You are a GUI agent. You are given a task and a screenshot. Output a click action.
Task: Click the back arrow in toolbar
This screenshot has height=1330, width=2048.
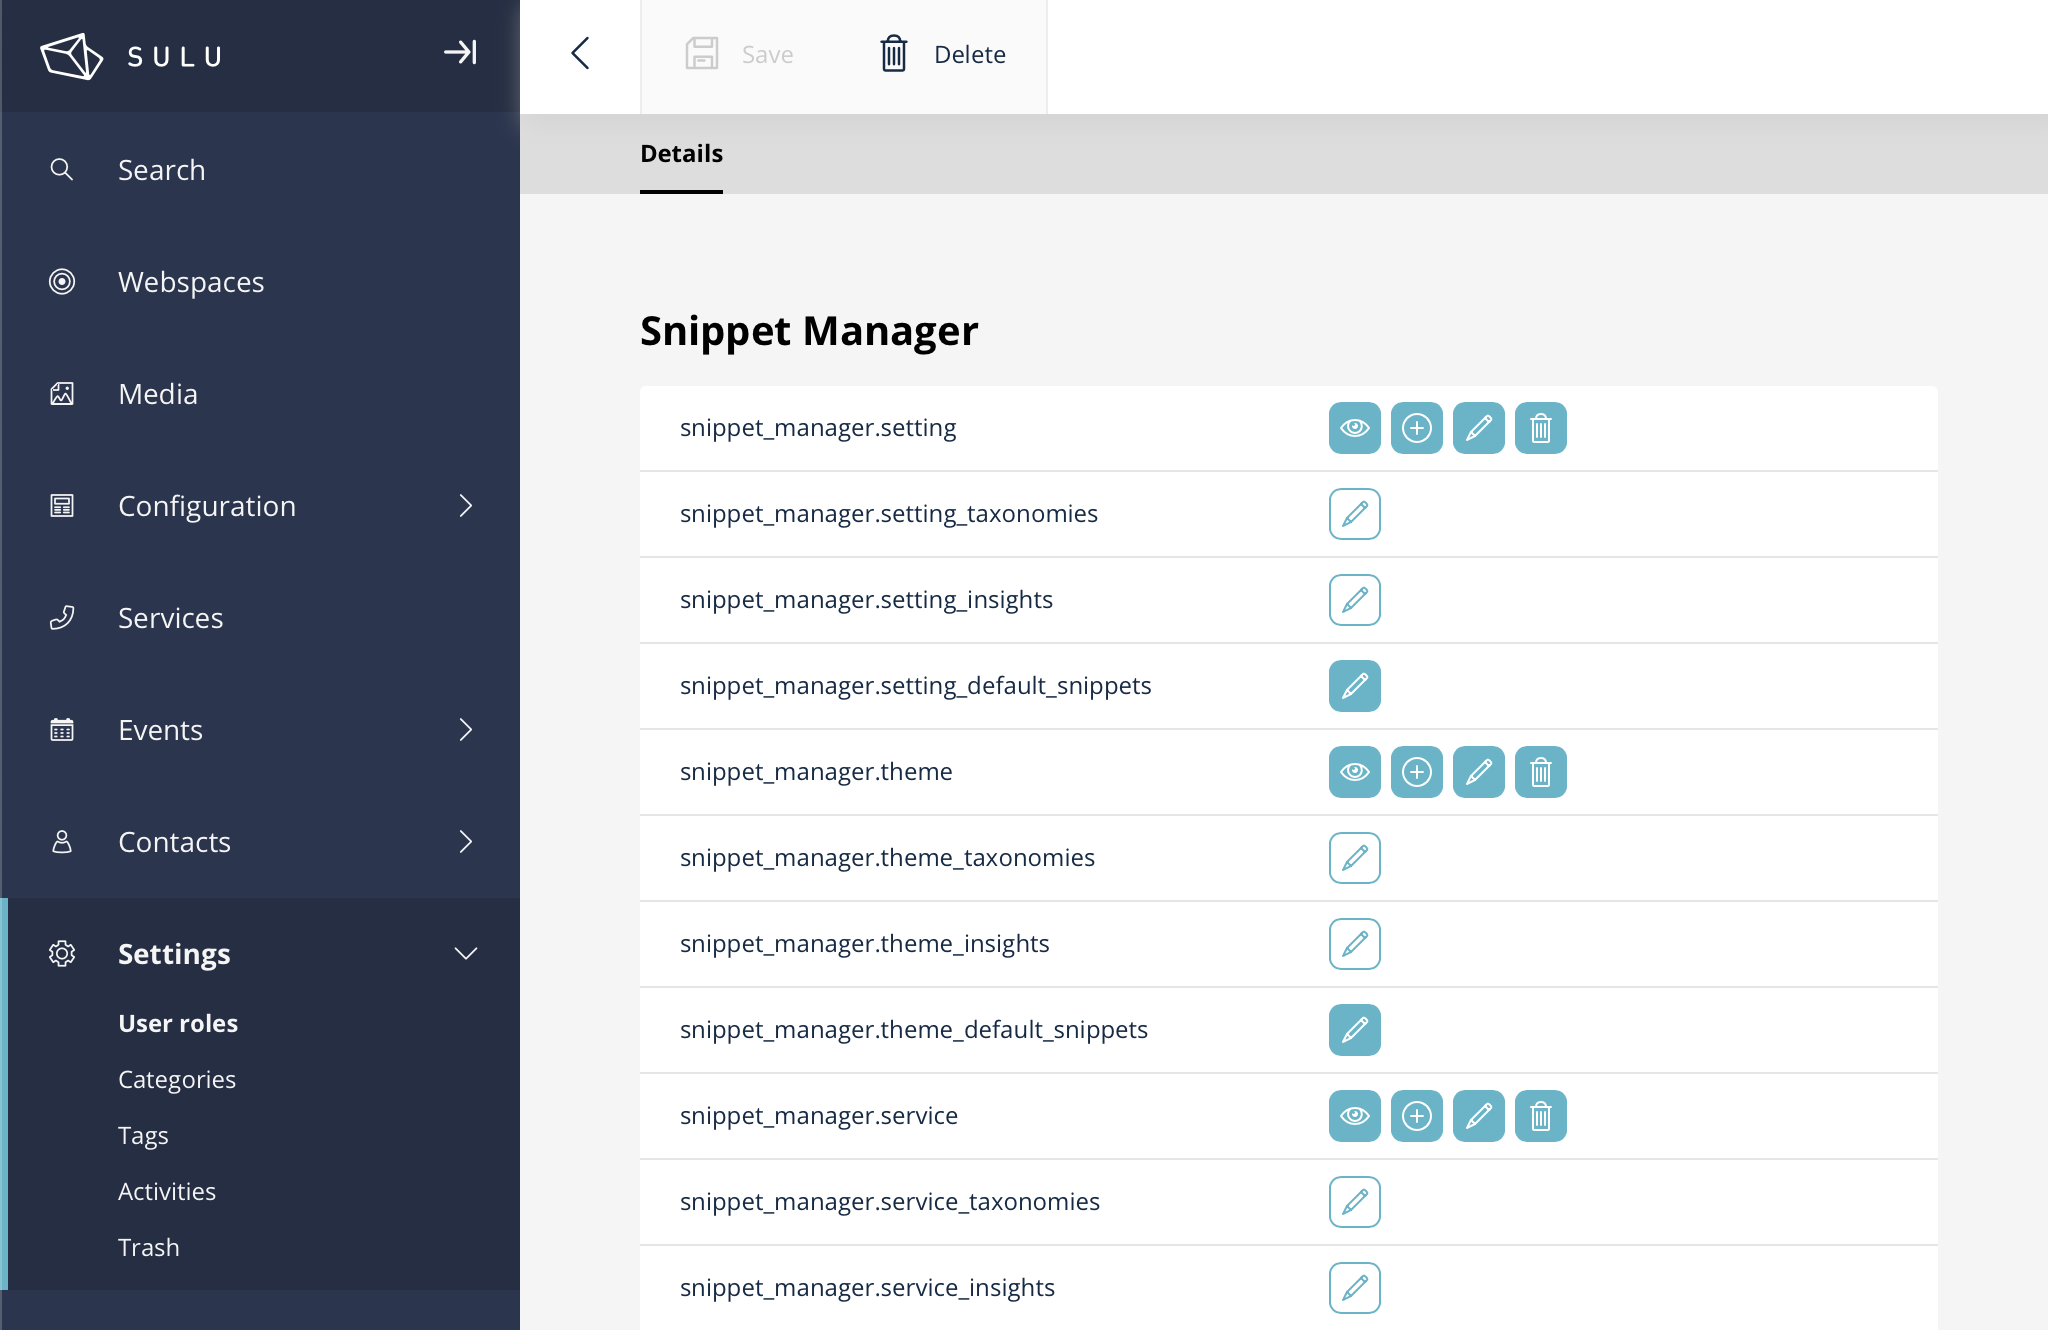click(580, 54)
